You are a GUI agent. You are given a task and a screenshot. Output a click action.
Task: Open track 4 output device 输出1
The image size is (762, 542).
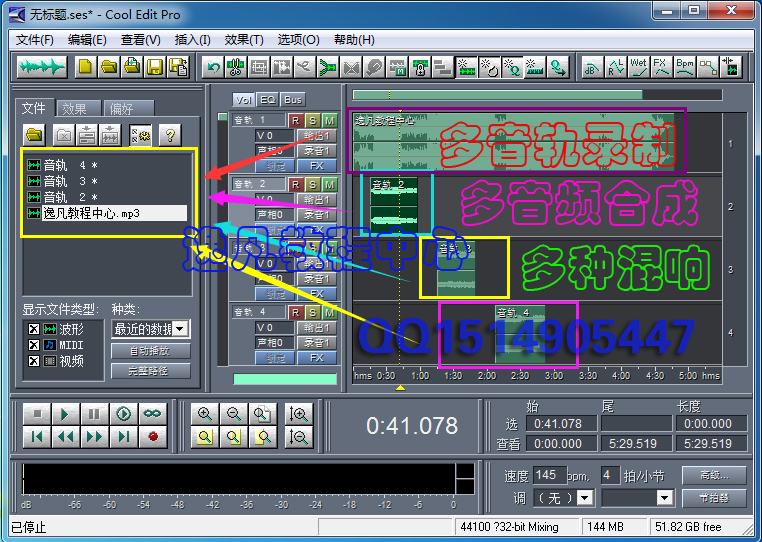pos(317,328)
